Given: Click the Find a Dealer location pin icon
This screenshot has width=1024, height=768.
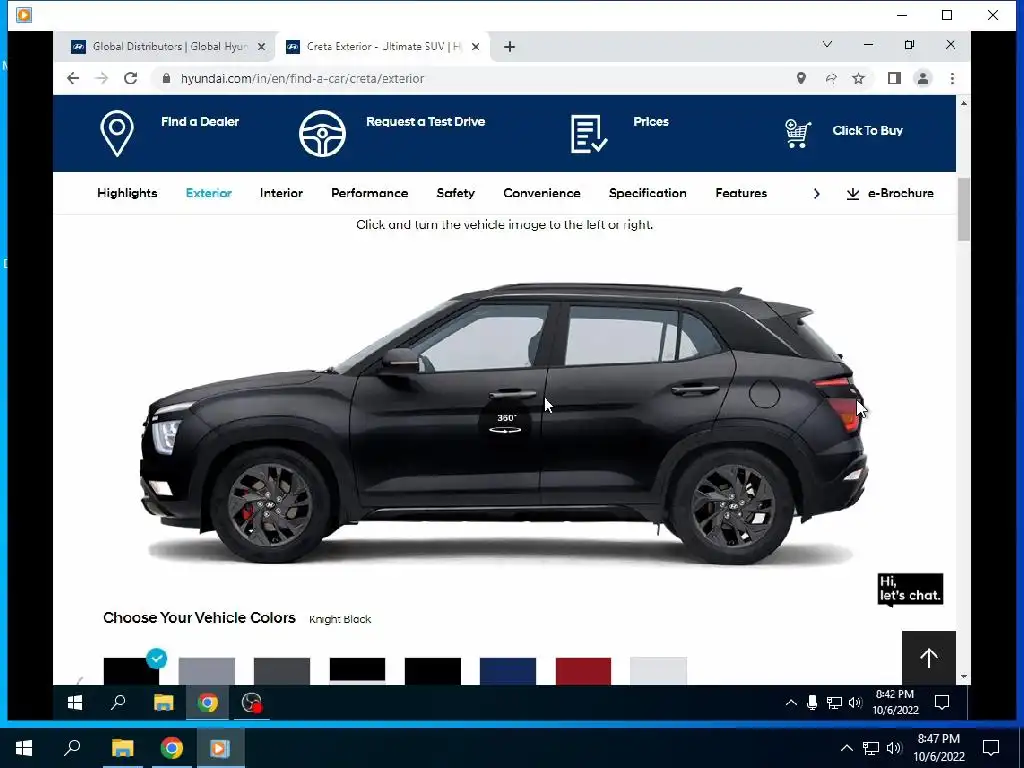Looking at the screenshot, I should 117,133.
